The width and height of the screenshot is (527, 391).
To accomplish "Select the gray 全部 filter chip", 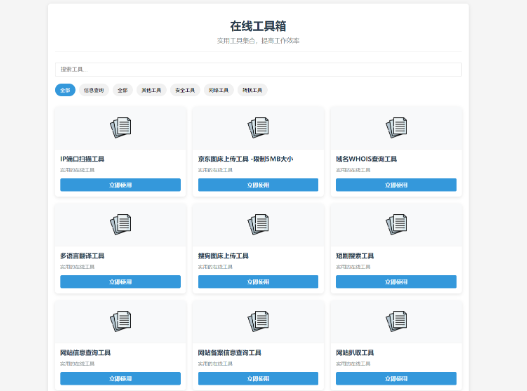I will [123, 90].
